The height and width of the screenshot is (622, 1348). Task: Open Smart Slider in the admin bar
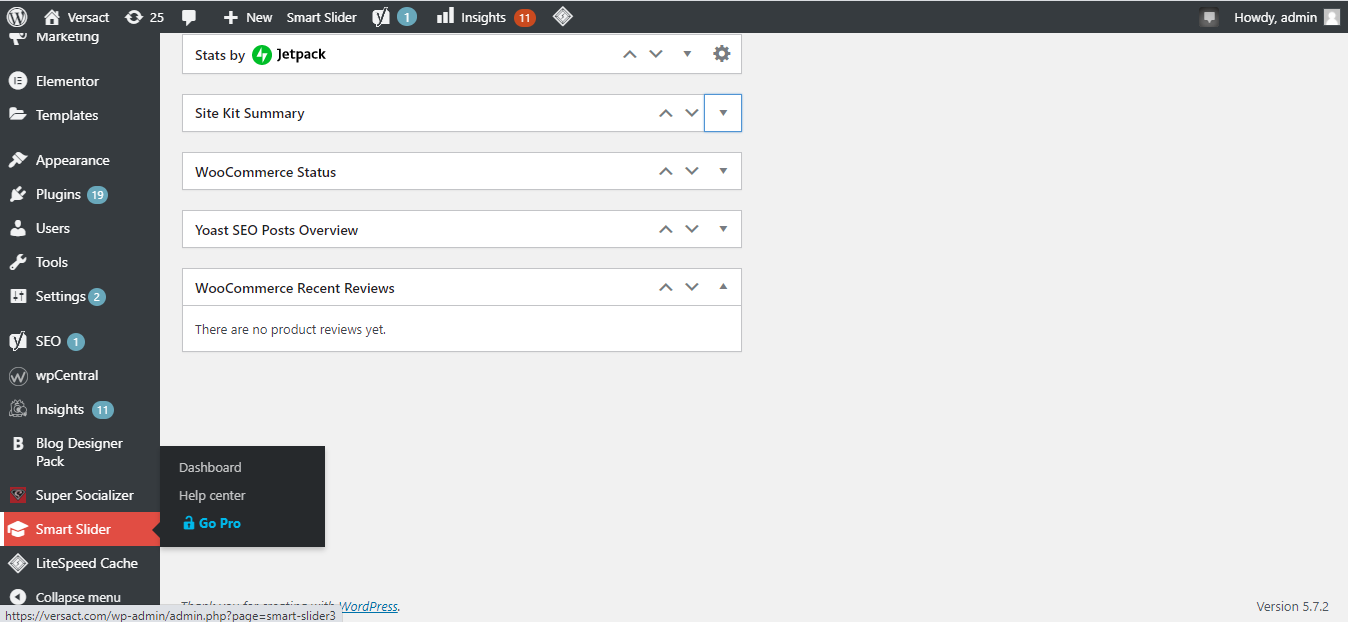pyautogui.click(x=321, y=17)
